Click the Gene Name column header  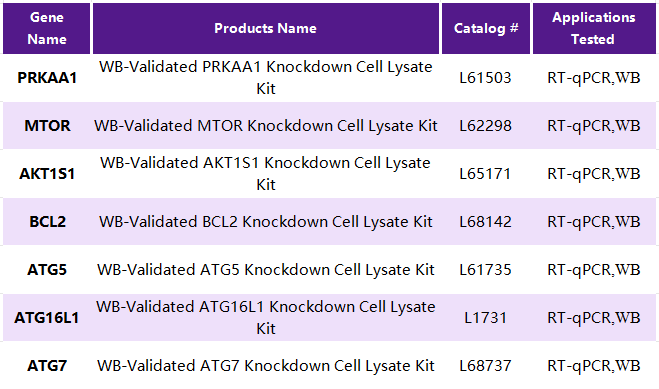47,28
